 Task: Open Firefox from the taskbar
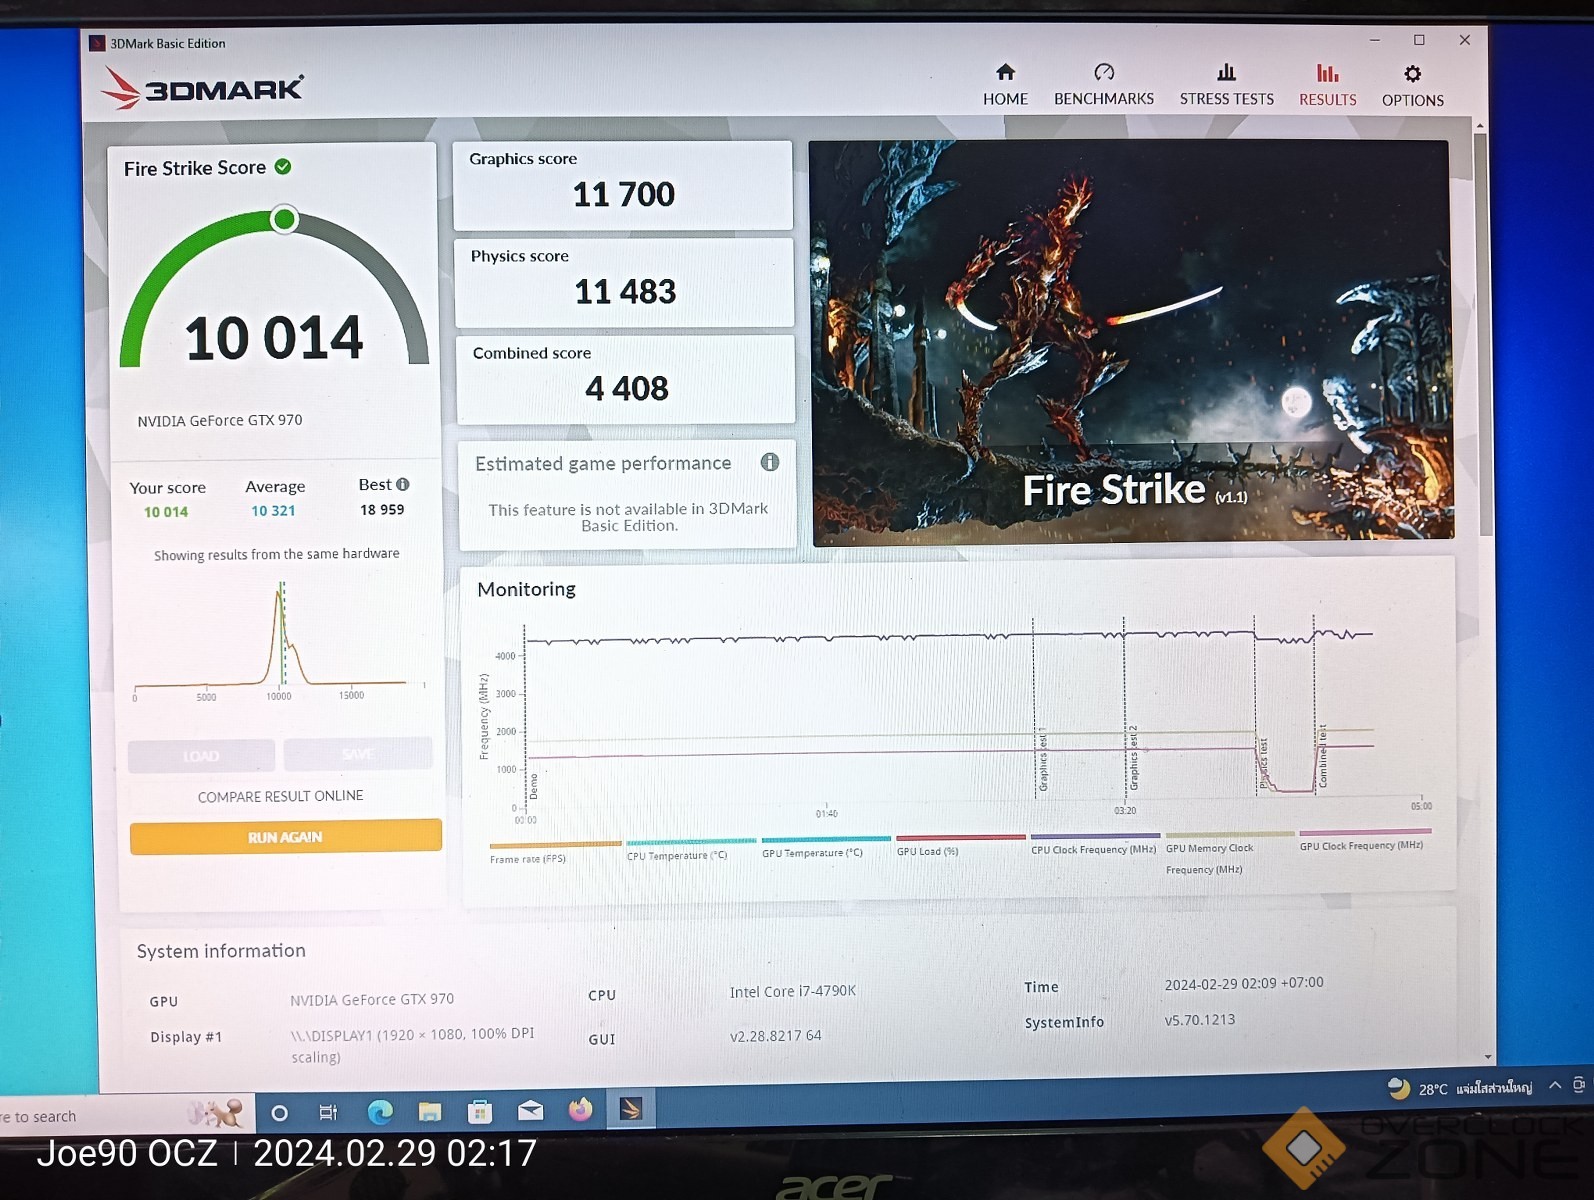click(x=580, y=1110)
